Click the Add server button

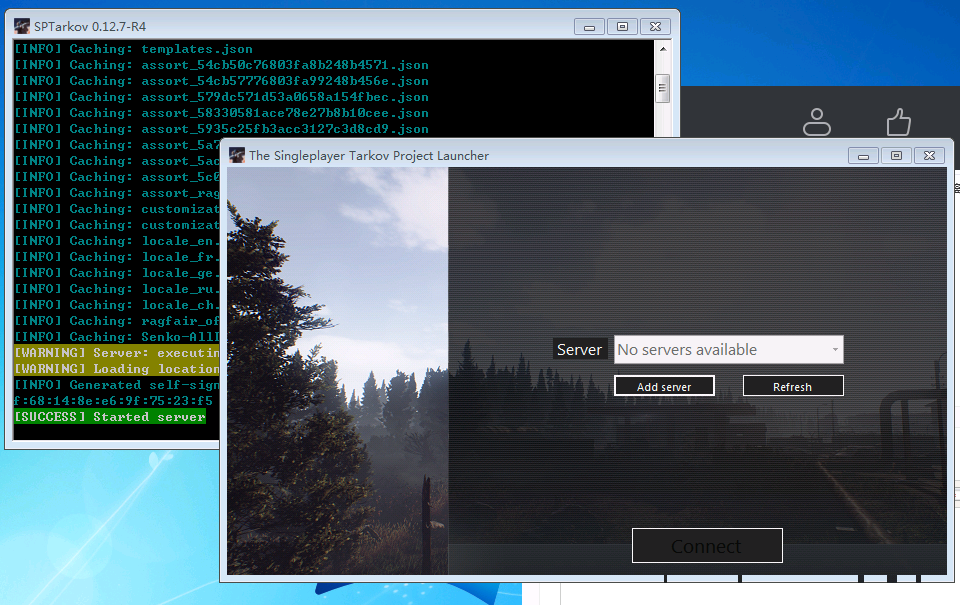coord(664,386)
